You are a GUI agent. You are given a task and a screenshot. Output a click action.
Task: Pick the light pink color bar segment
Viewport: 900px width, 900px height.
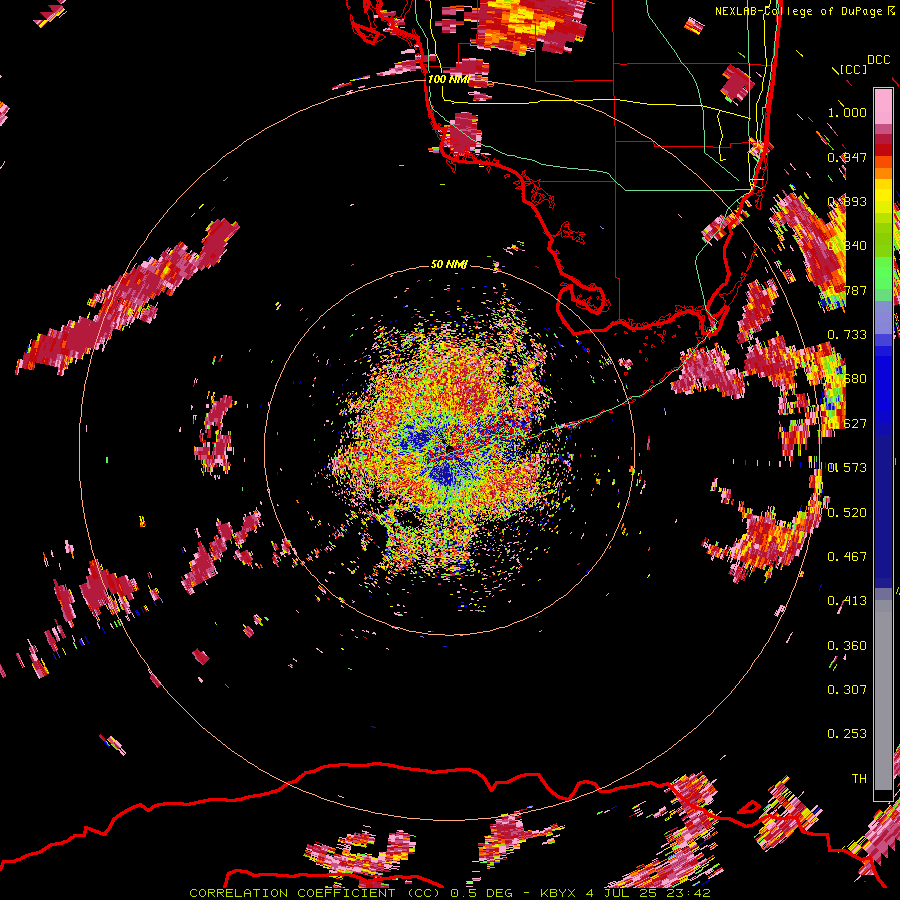tap(883, 106)
